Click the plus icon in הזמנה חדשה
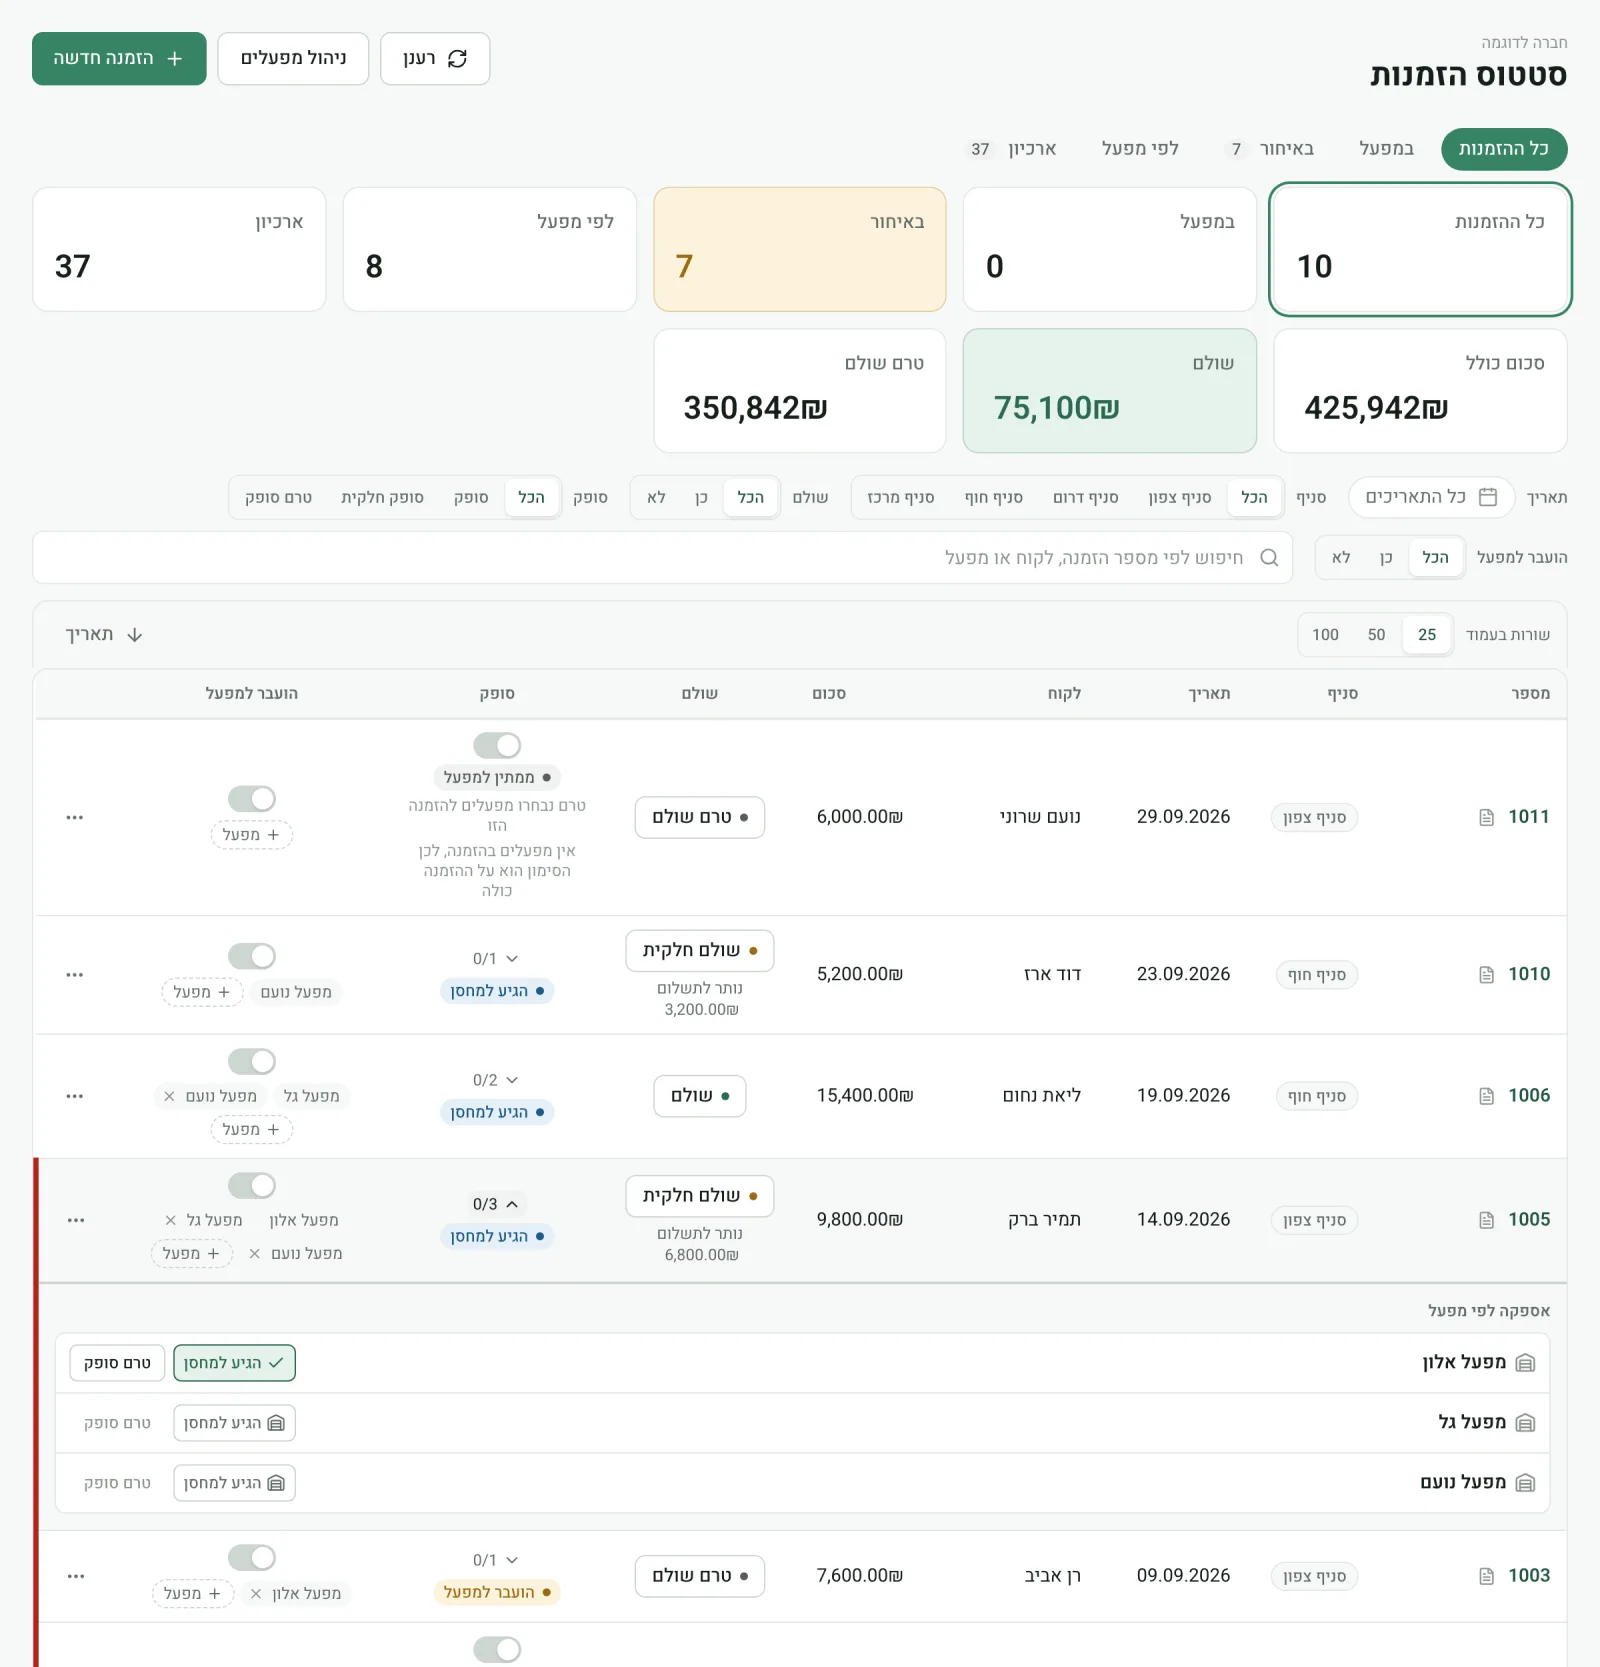This screenshot has height=1667, width=1600. pyautogui.click(x=175, y=59)
